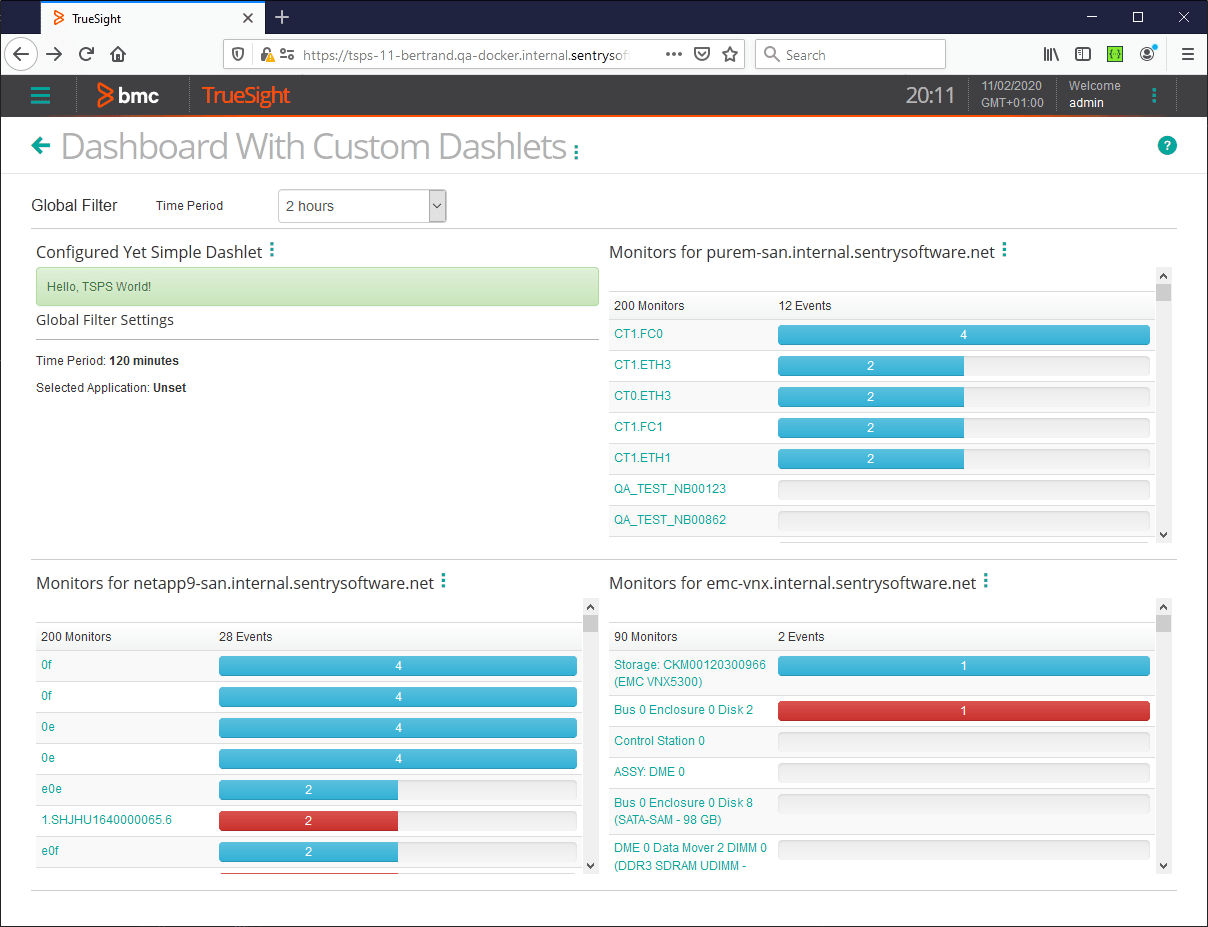This screenshot has height=927, width=1208.
Task: Open Configured Yet Simple Dashlet options menu
Action: click(x=272, y=250)
